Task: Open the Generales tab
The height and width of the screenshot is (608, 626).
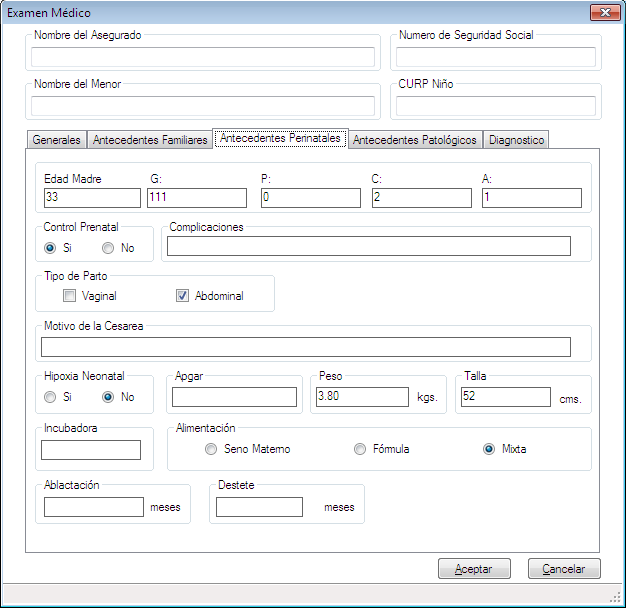Action: pos(56,140)
